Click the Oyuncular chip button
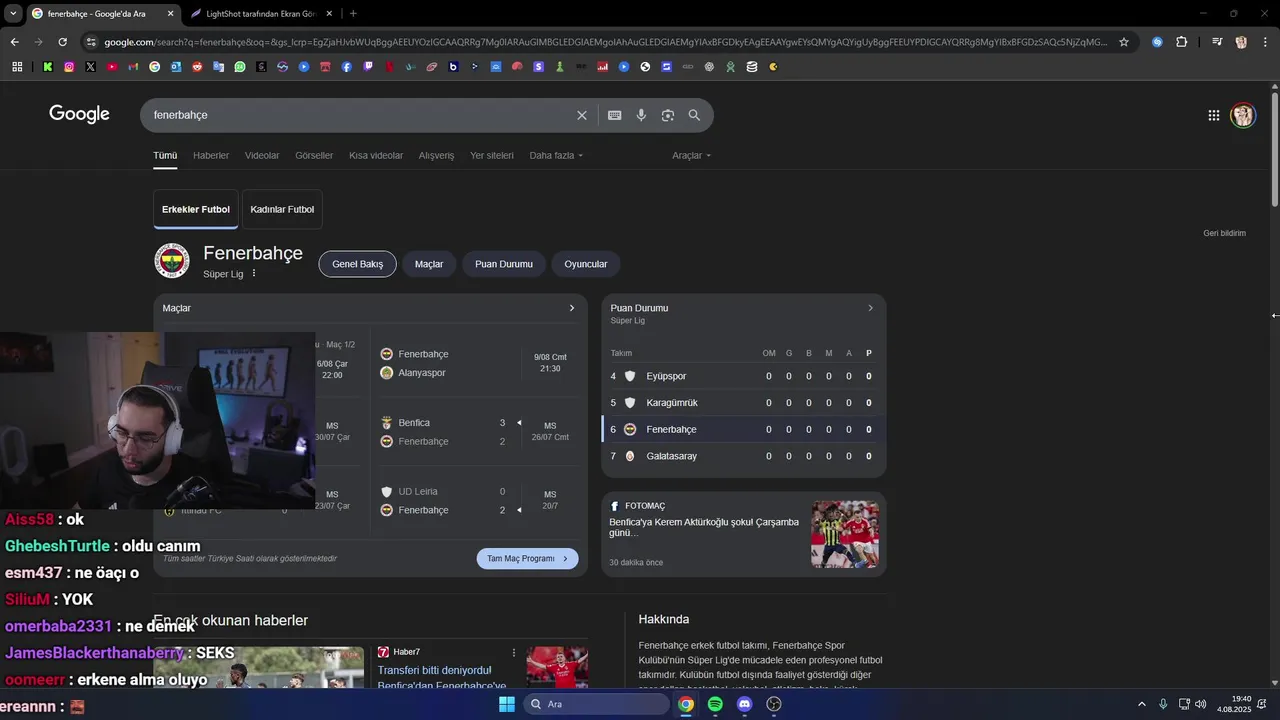 click(586, 264)
